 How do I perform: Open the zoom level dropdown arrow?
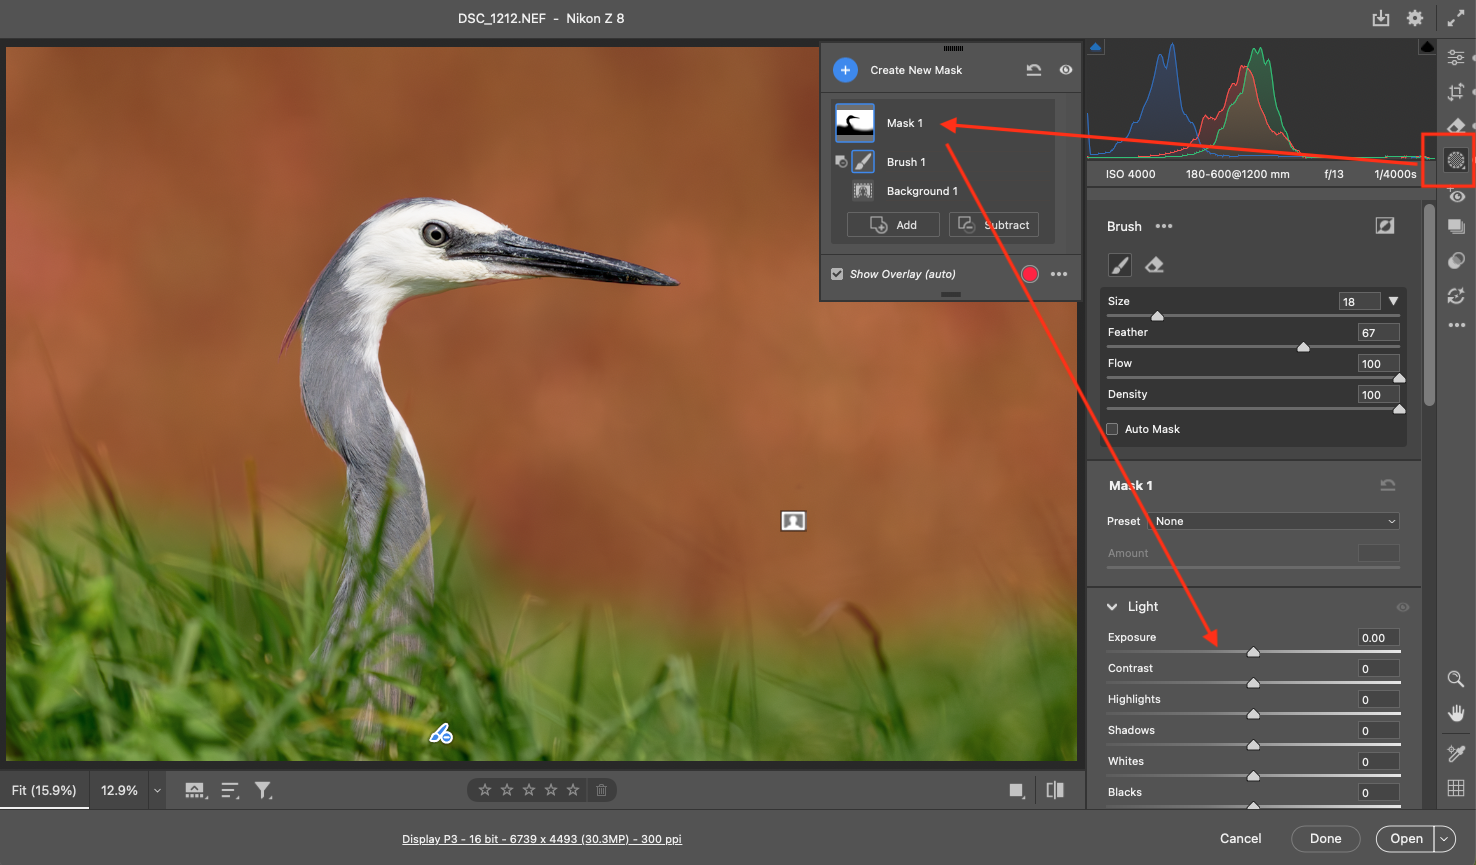(x=157, y=790)
